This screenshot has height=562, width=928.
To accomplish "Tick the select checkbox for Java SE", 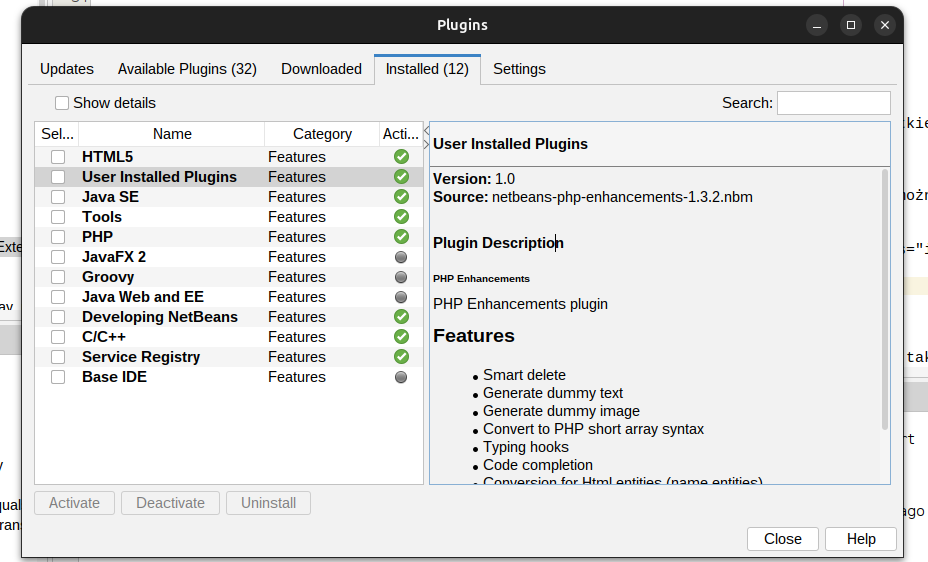I will (58, 197).
